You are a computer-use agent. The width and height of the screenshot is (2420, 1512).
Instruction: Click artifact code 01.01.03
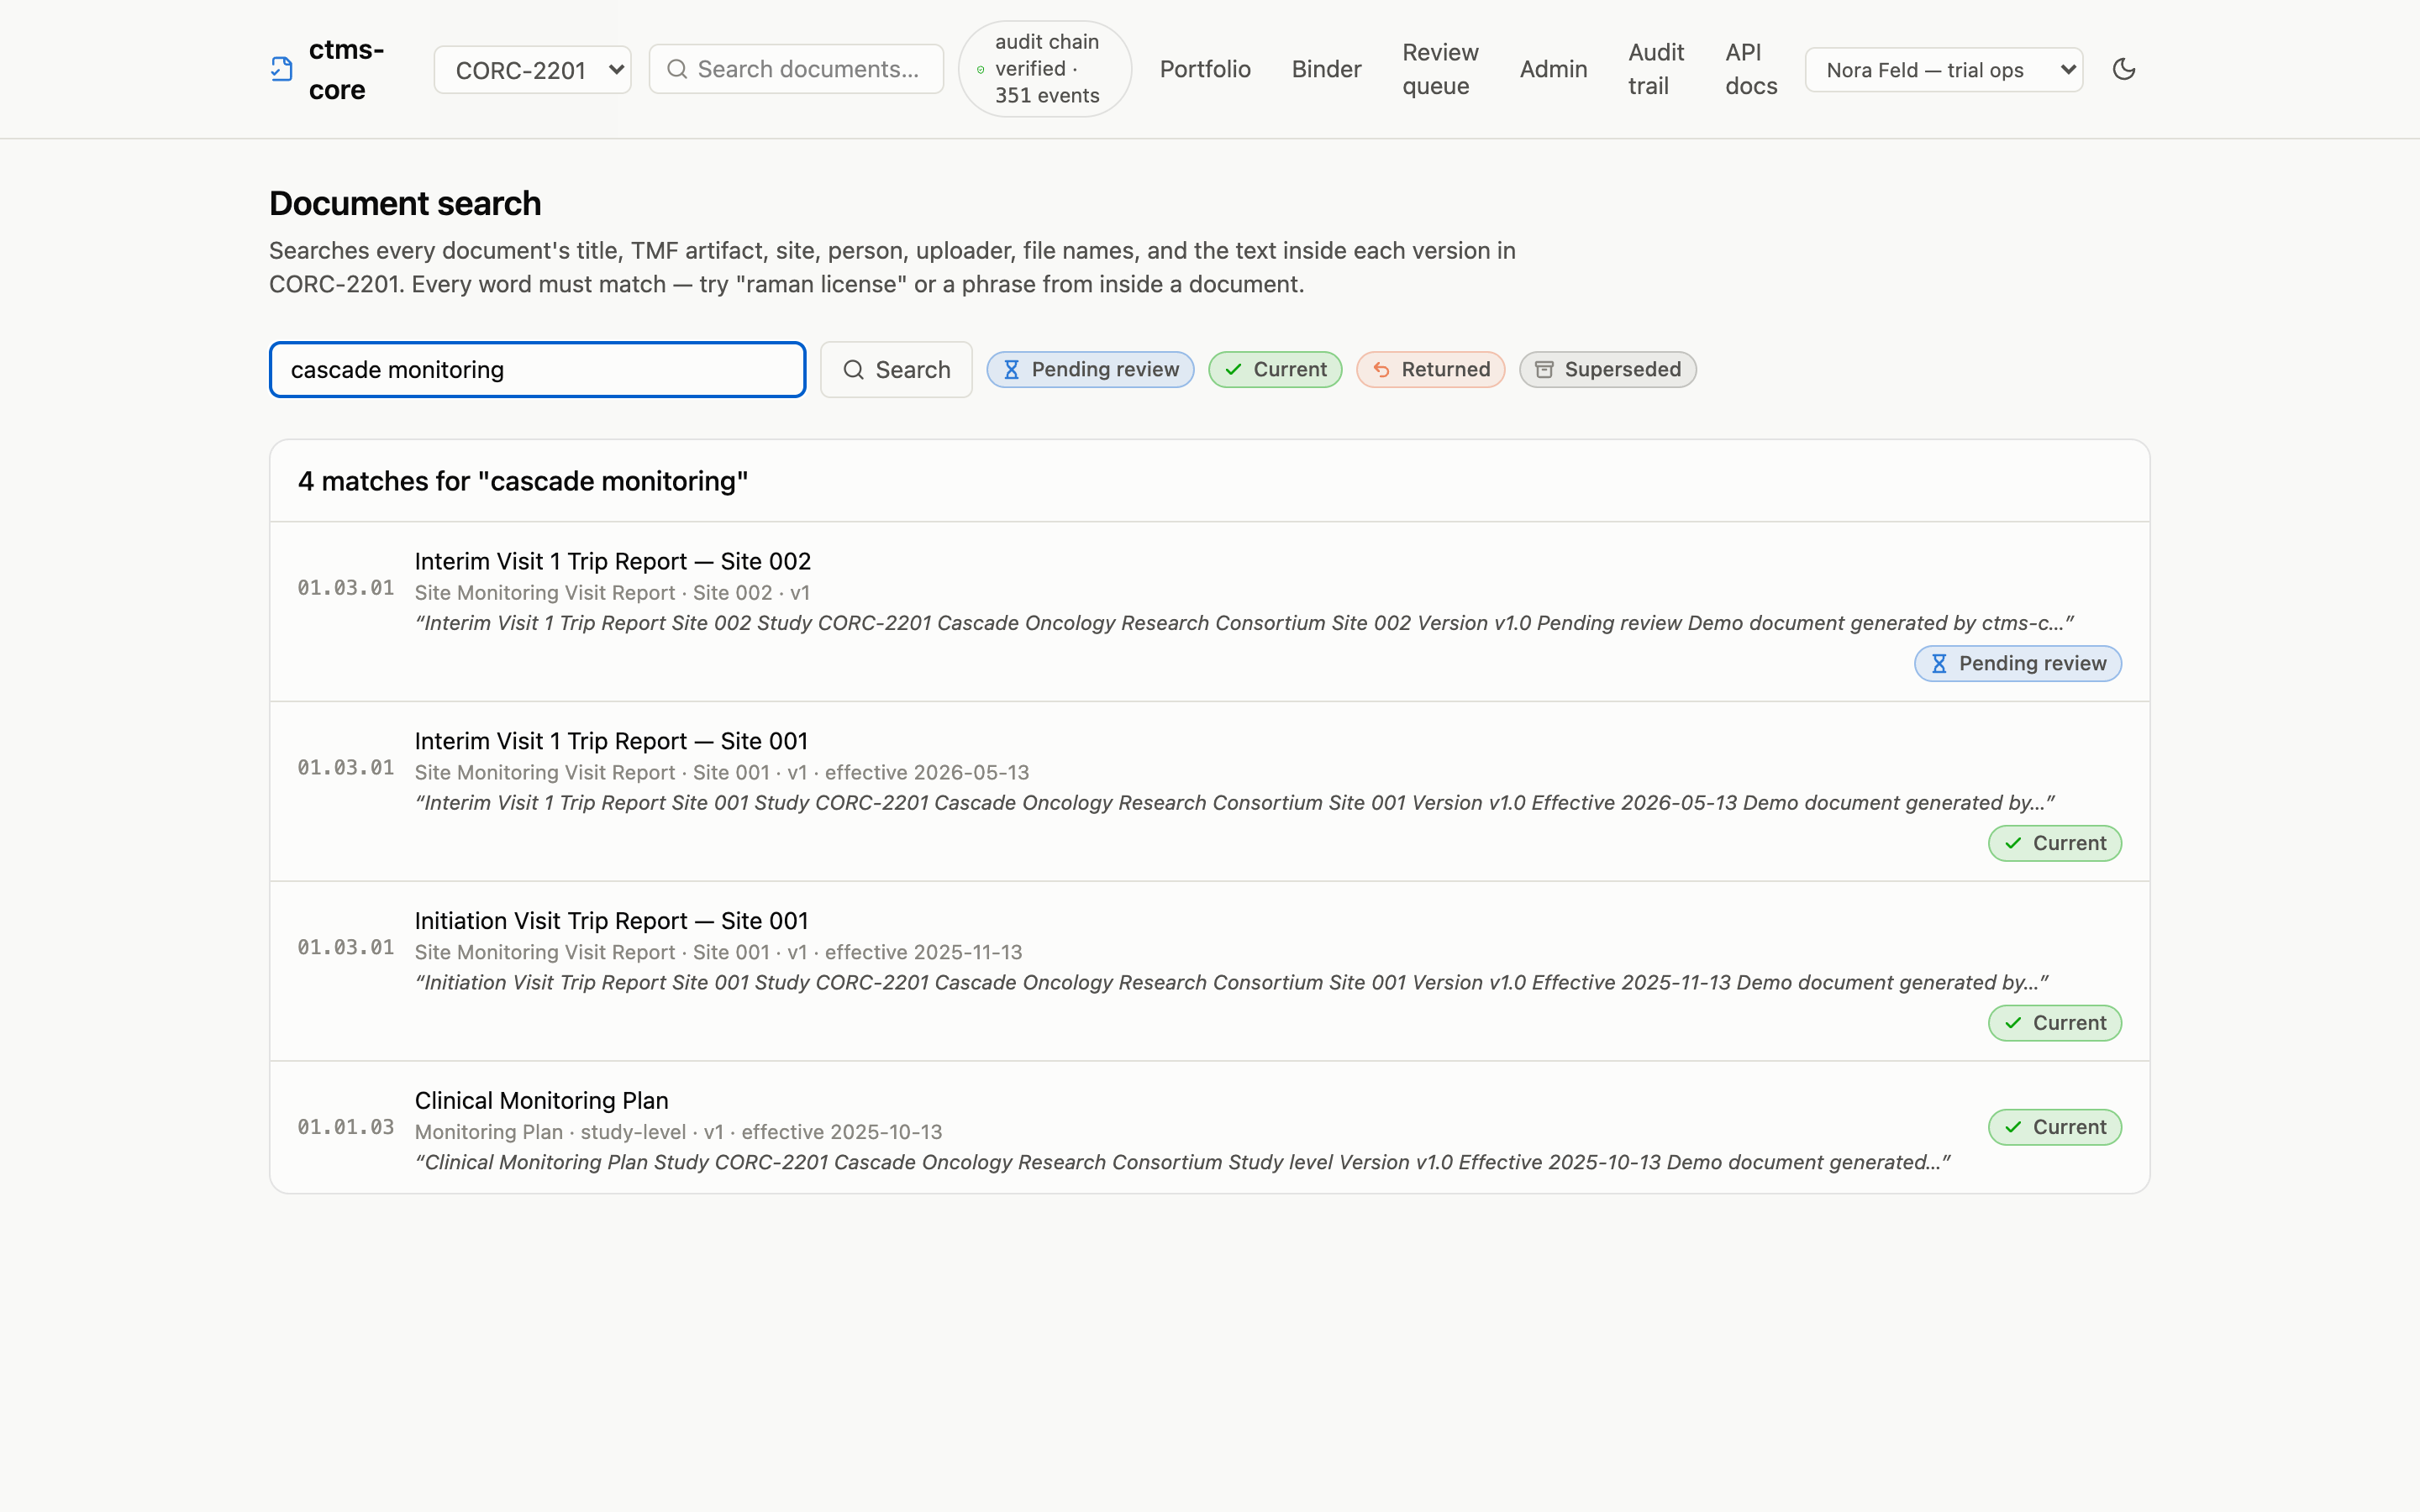point(345,1127)
